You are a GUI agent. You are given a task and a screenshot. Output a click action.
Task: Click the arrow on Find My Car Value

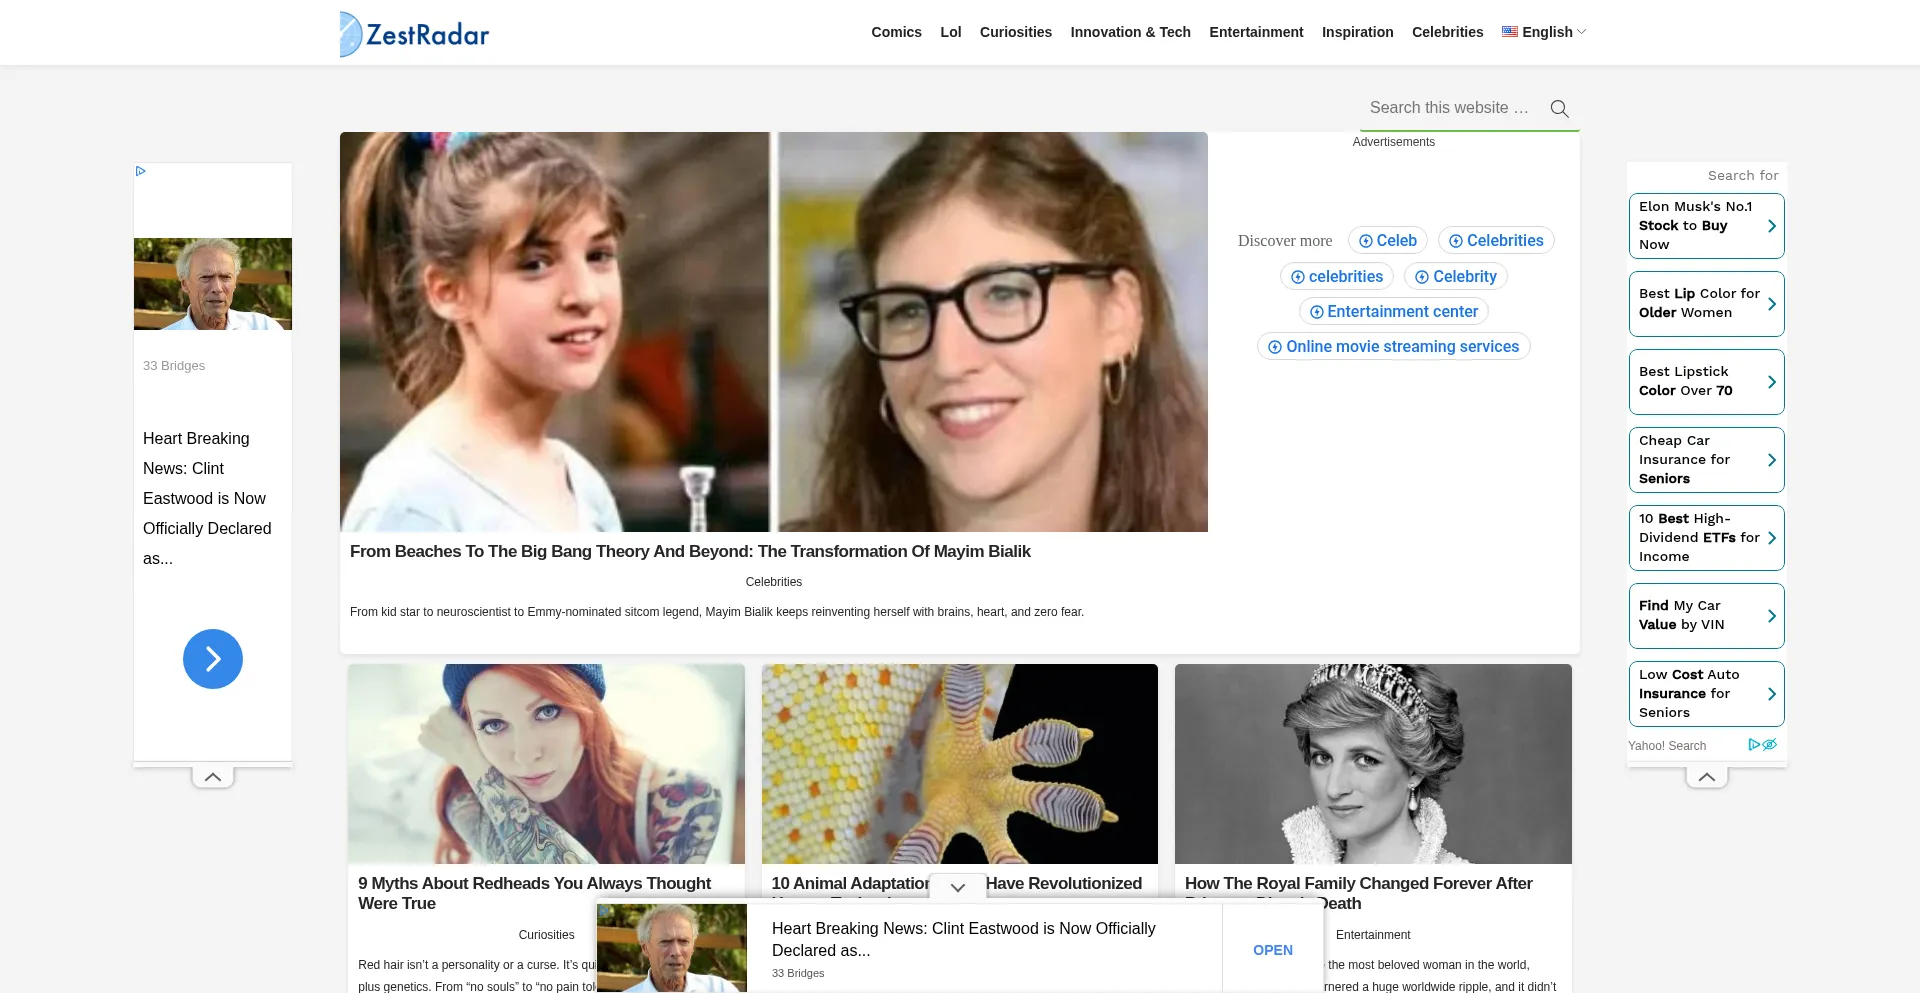pyautogui.click(x=1771, y=616)
